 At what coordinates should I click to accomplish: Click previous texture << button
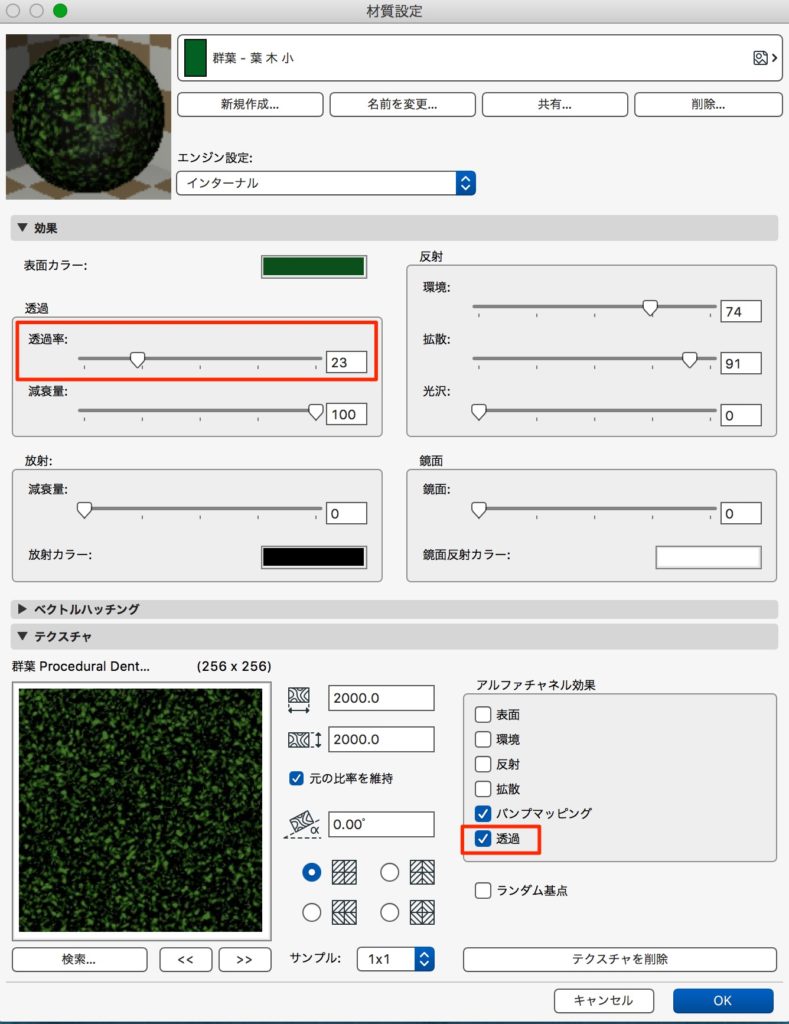pos(185,959)
